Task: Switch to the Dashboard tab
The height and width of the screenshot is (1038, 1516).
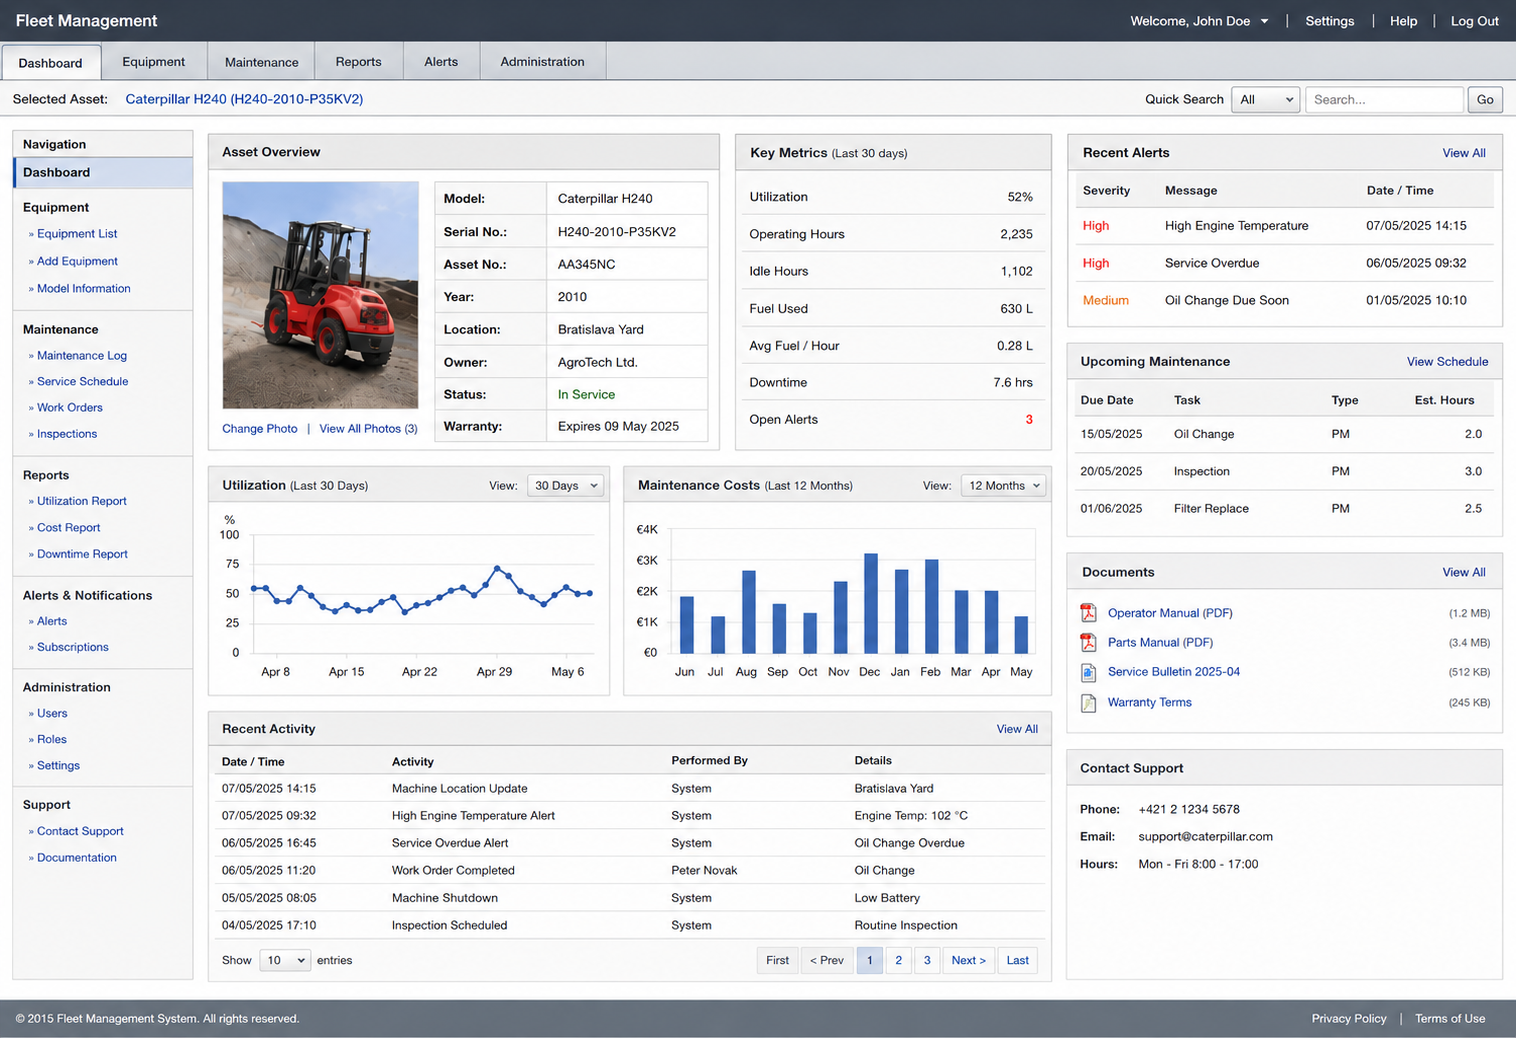Action: click(51, 62)
